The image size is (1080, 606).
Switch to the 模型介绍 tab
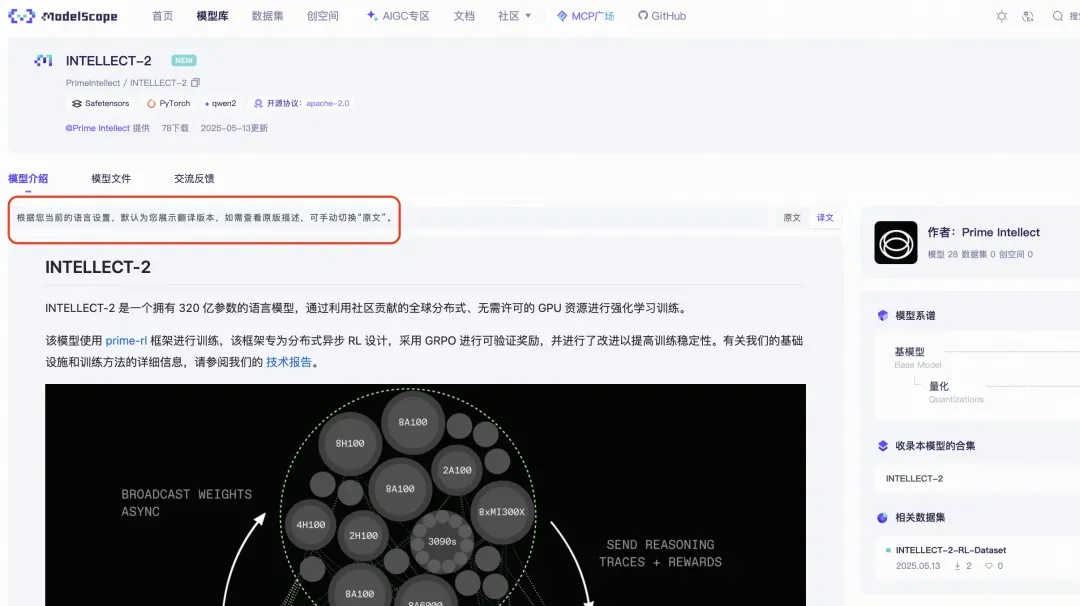pyautogui.click(x=28, y=178)
